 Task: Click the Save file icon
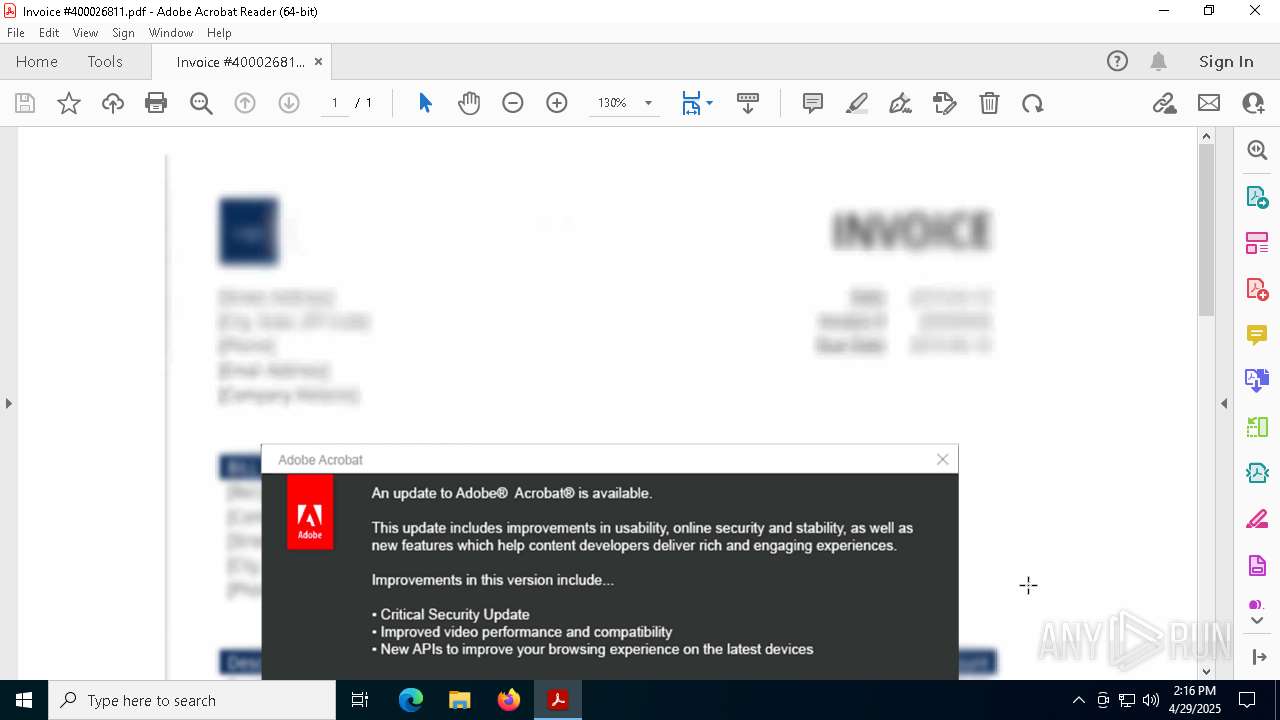(x=25, y=103)
